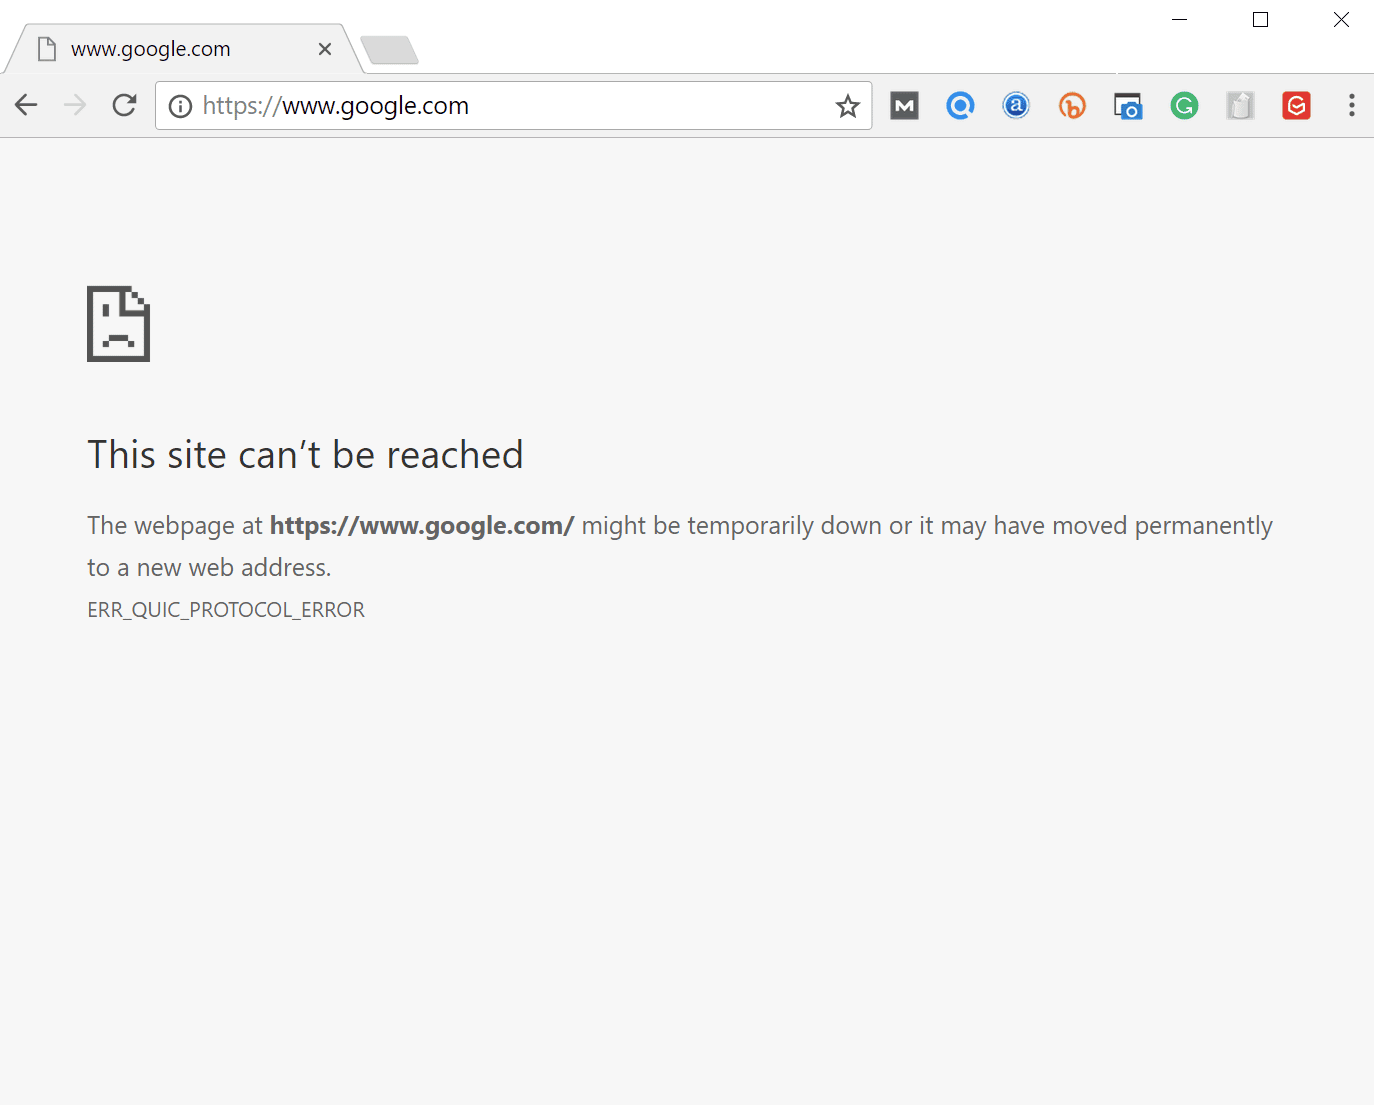The height and width of the screenshot is (1105, 1374).
Task: Open the Amazon Assistant extension
Action: pyautogui.click(x=1016, y=105)
